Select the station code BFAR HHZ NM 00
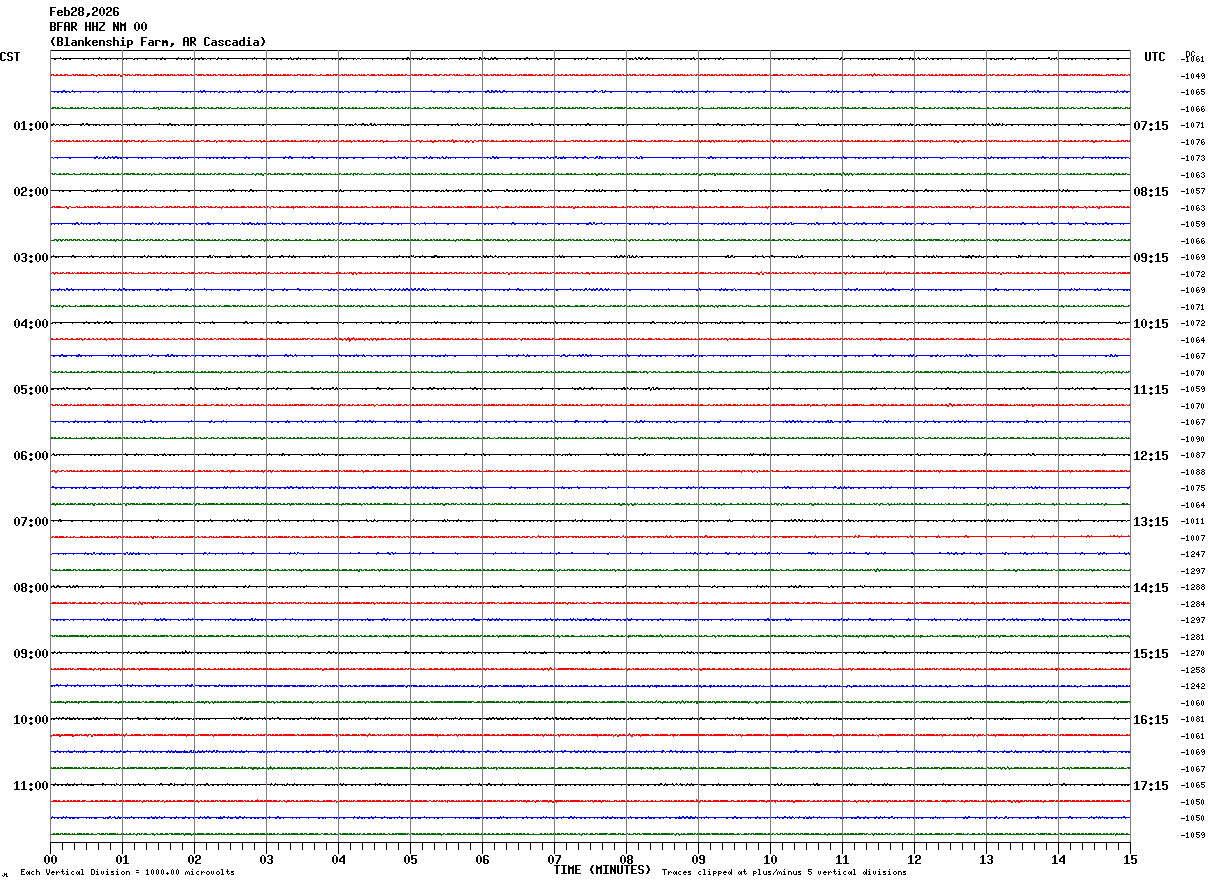 point(98,27)
